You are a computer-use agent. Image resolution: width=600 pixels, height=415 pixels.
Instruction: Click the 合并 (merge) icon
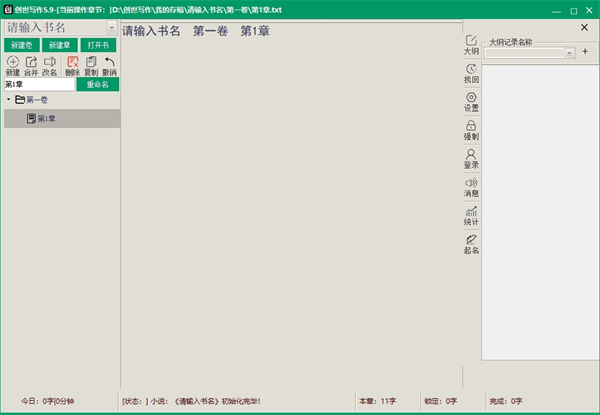(31, 62)
